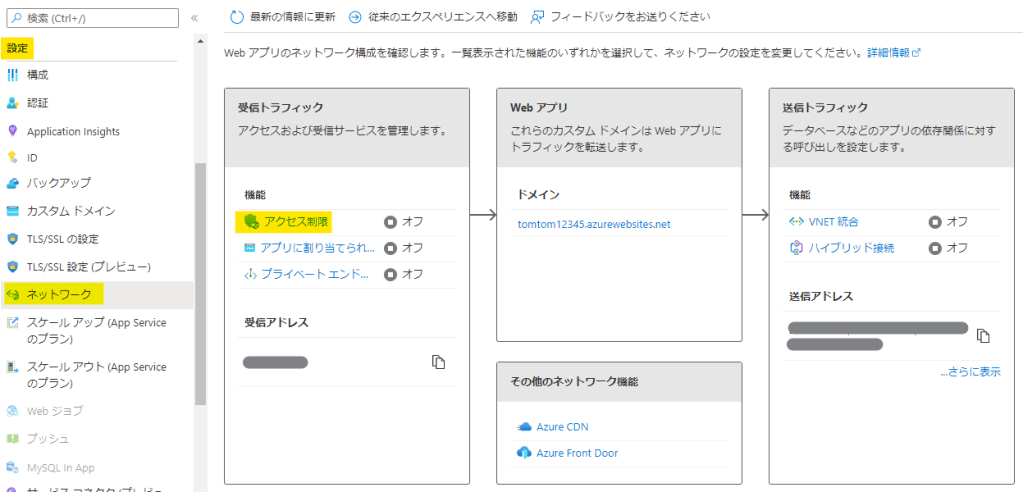Image resolution: width=1023 pixels, height=492 pixels.
Task: Expand the outbound address list via さらに表示
Action: click(969, 372)
